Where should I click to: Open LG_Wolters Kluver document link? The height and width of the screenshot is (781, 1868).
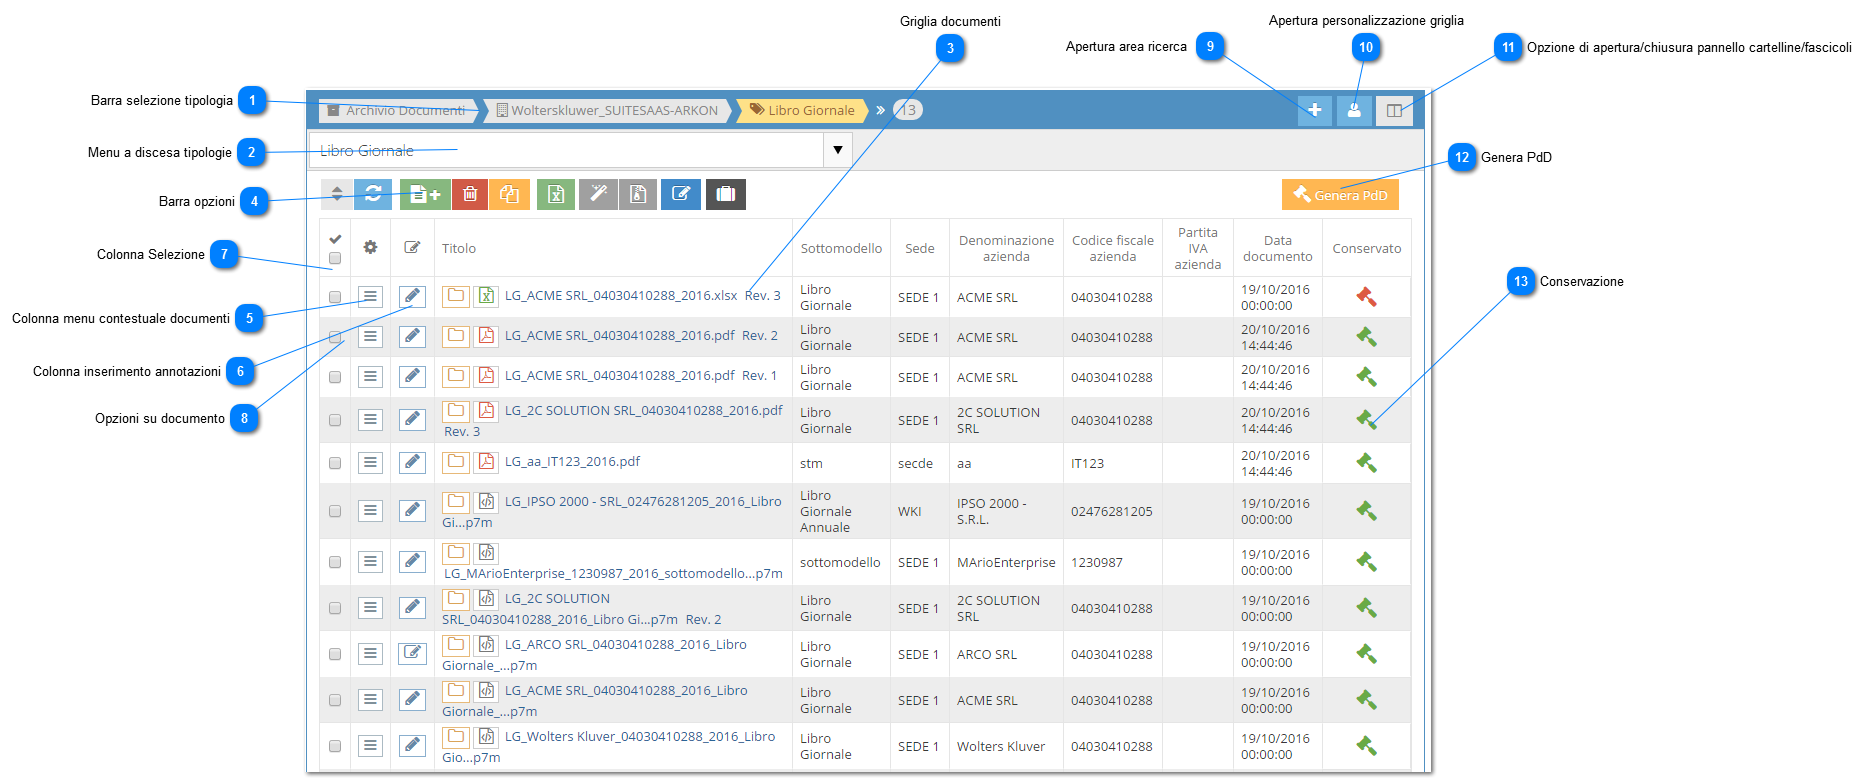coord(640,736)
